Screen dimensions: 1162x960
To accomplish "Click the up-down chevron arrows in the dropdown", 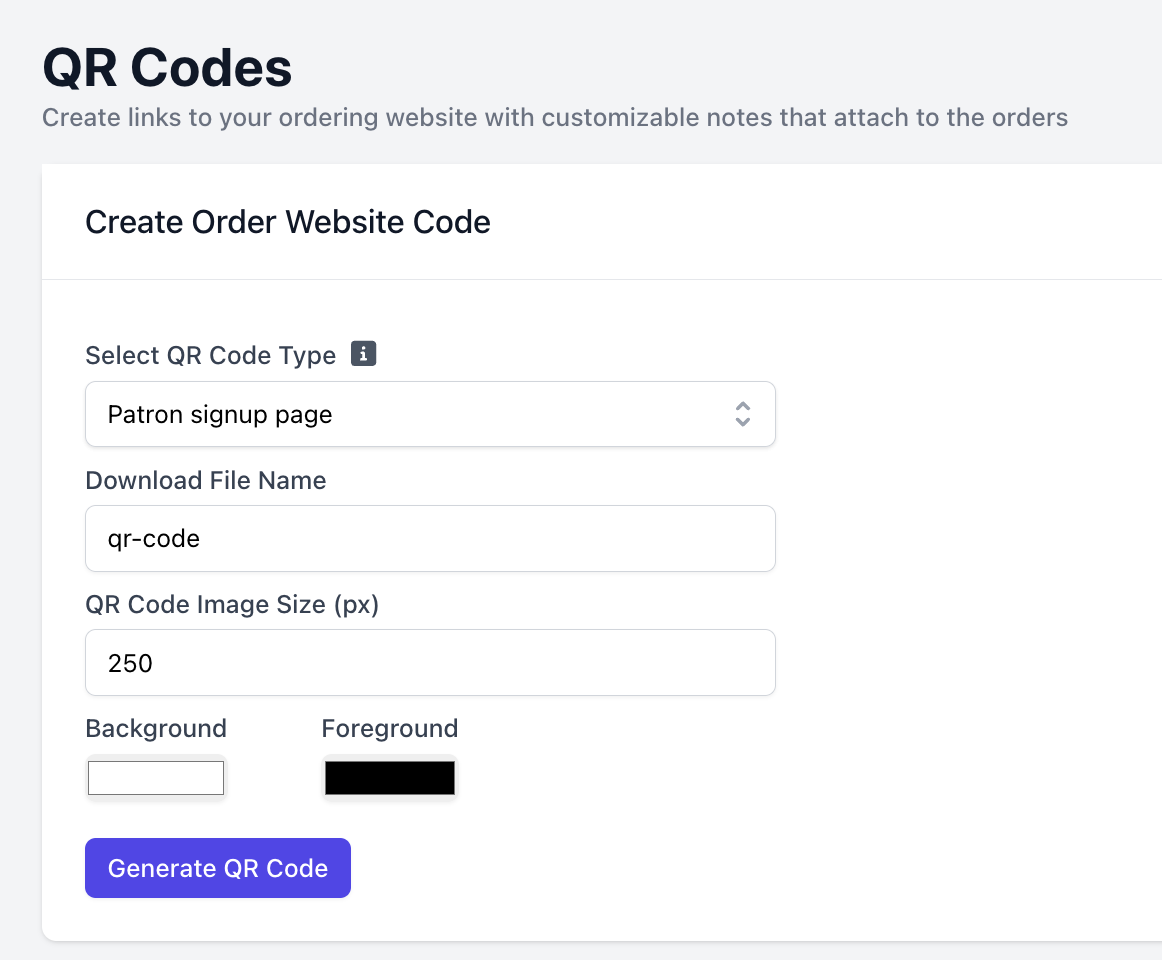I will [742, 414].
